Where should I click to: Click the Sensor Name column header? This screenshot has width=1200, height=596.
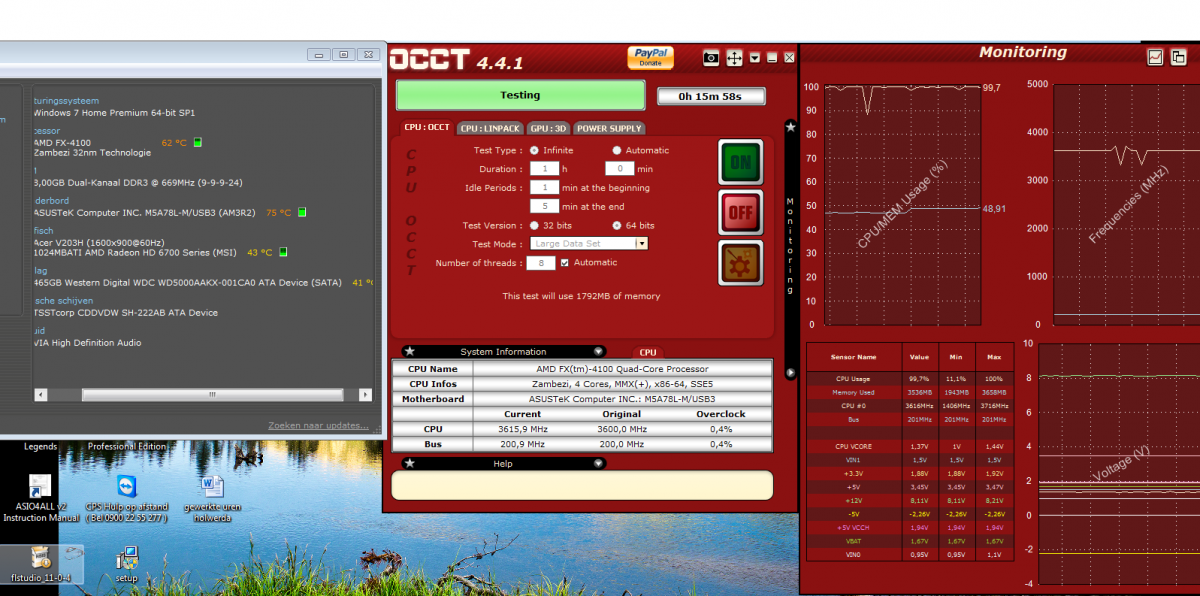(853, 357)
